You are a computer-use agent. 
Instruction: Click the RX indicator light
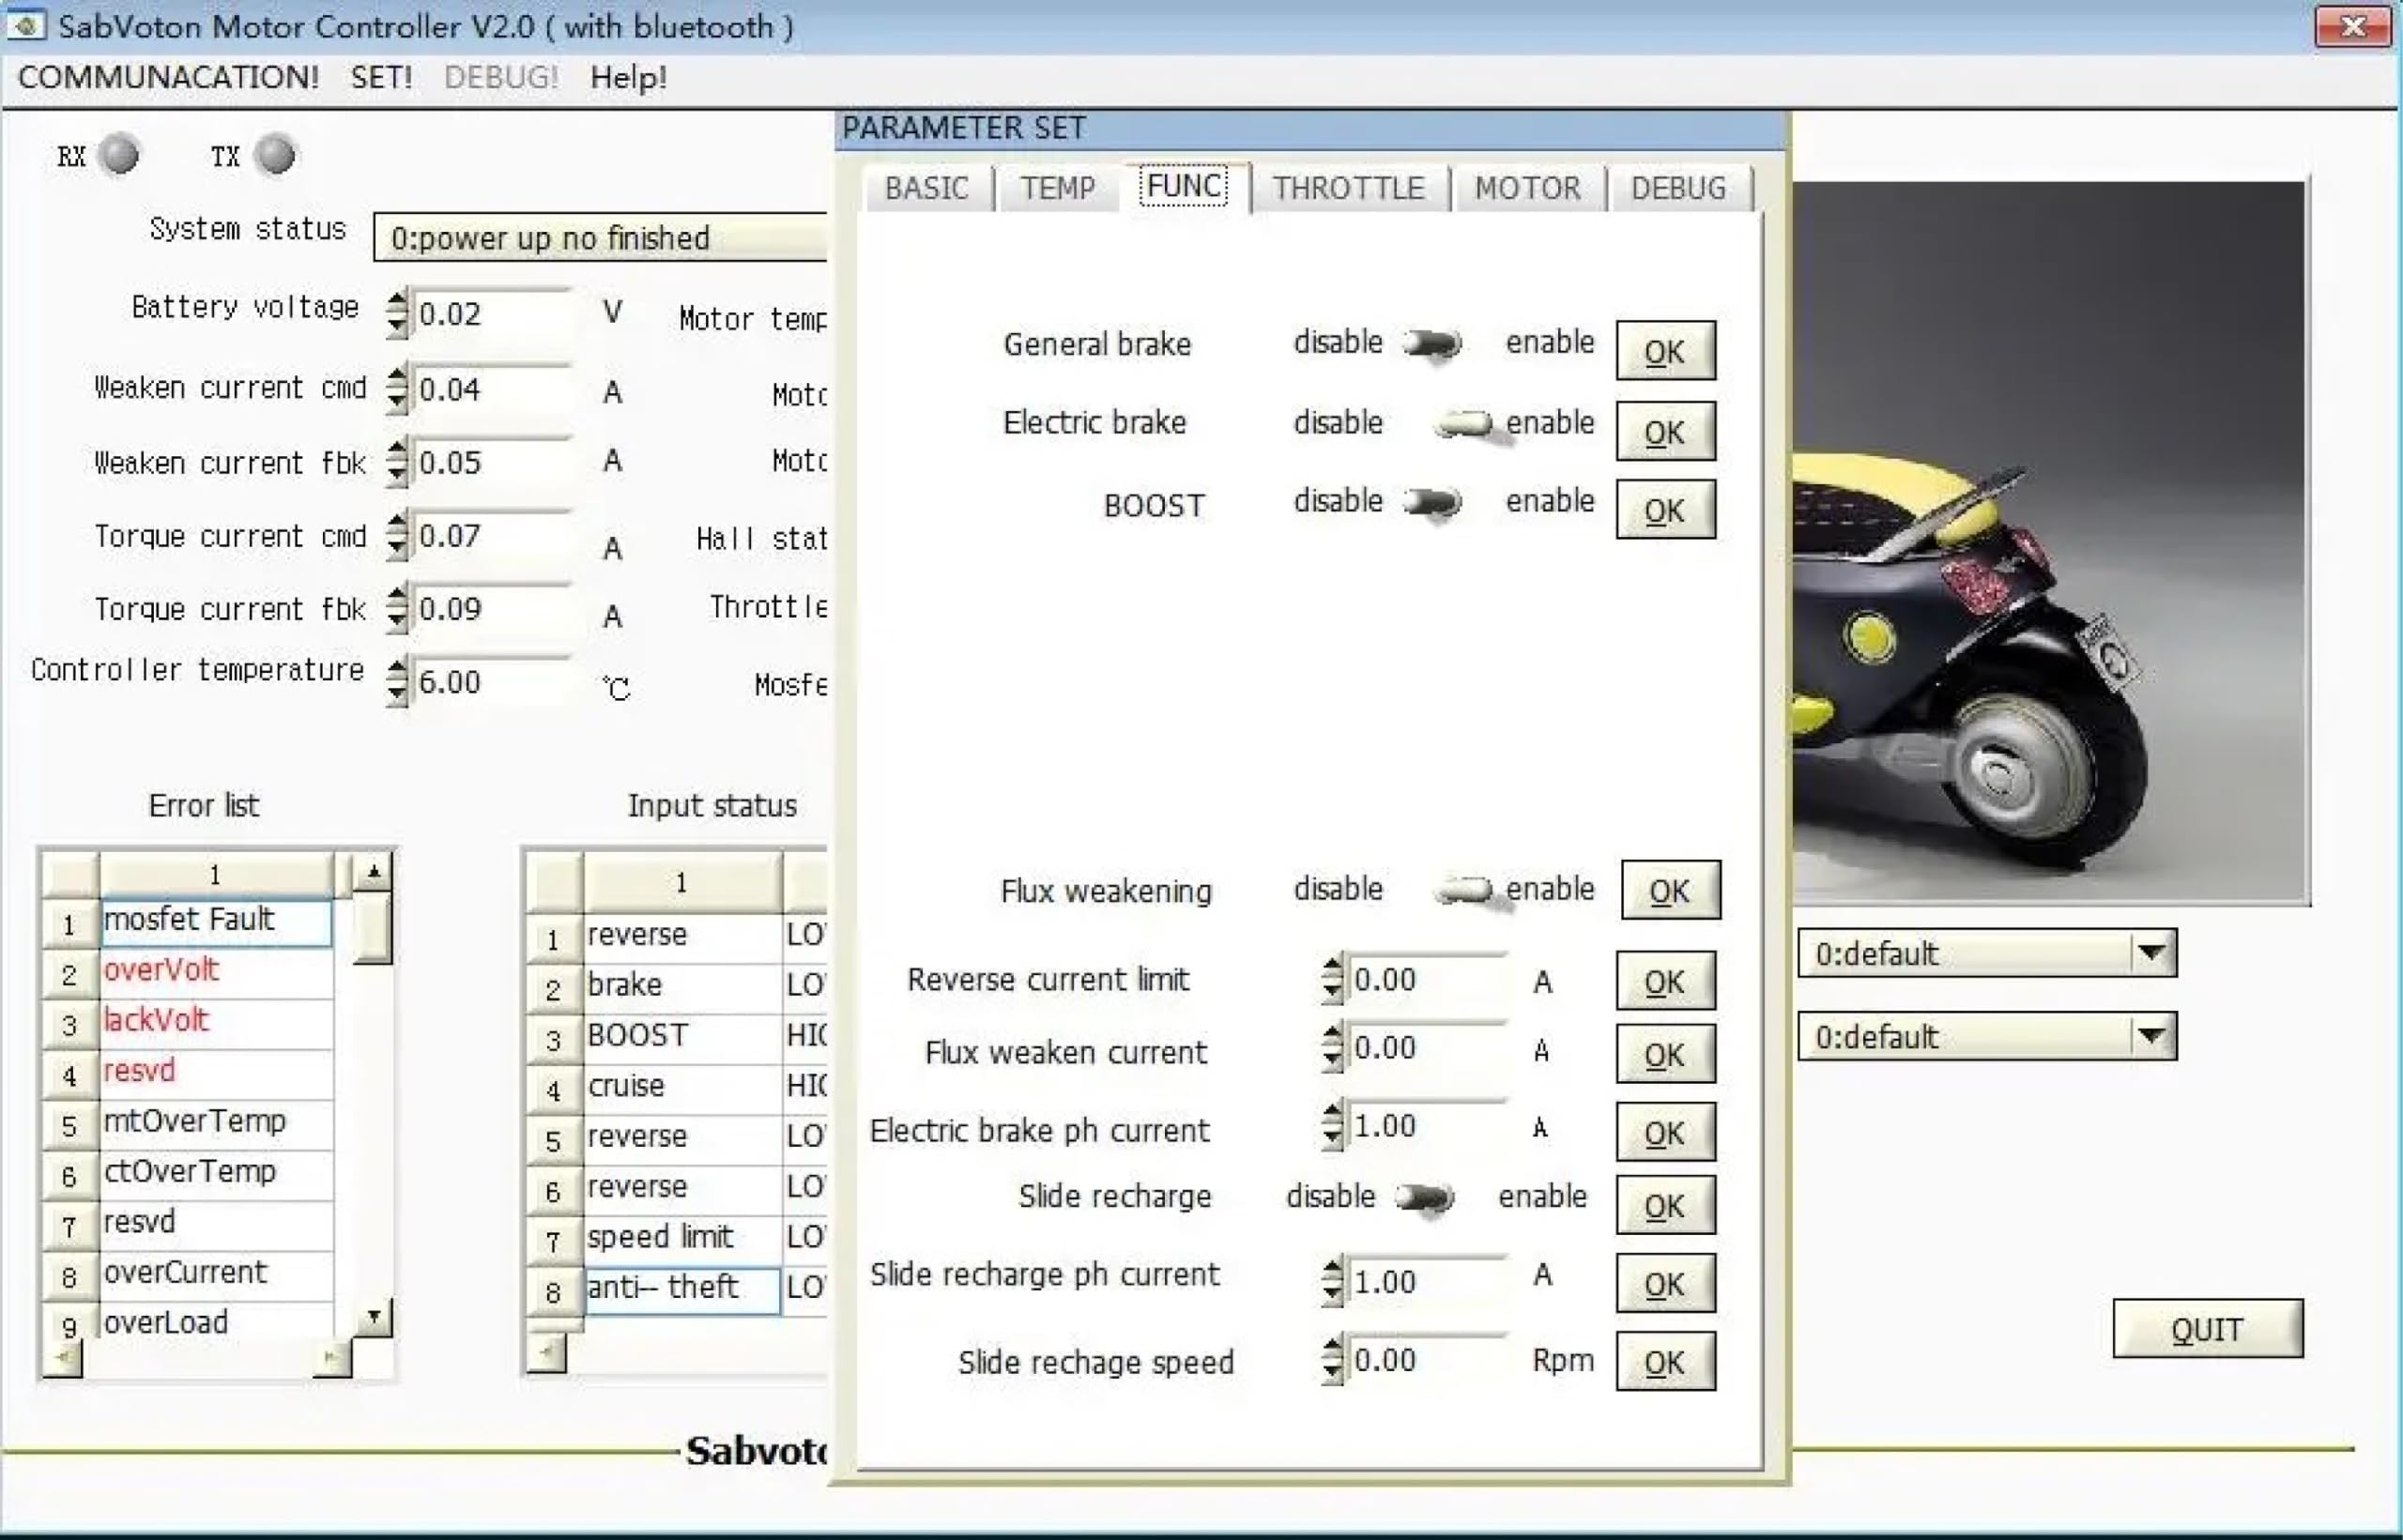pyautogui.click(x=120, y=154)
